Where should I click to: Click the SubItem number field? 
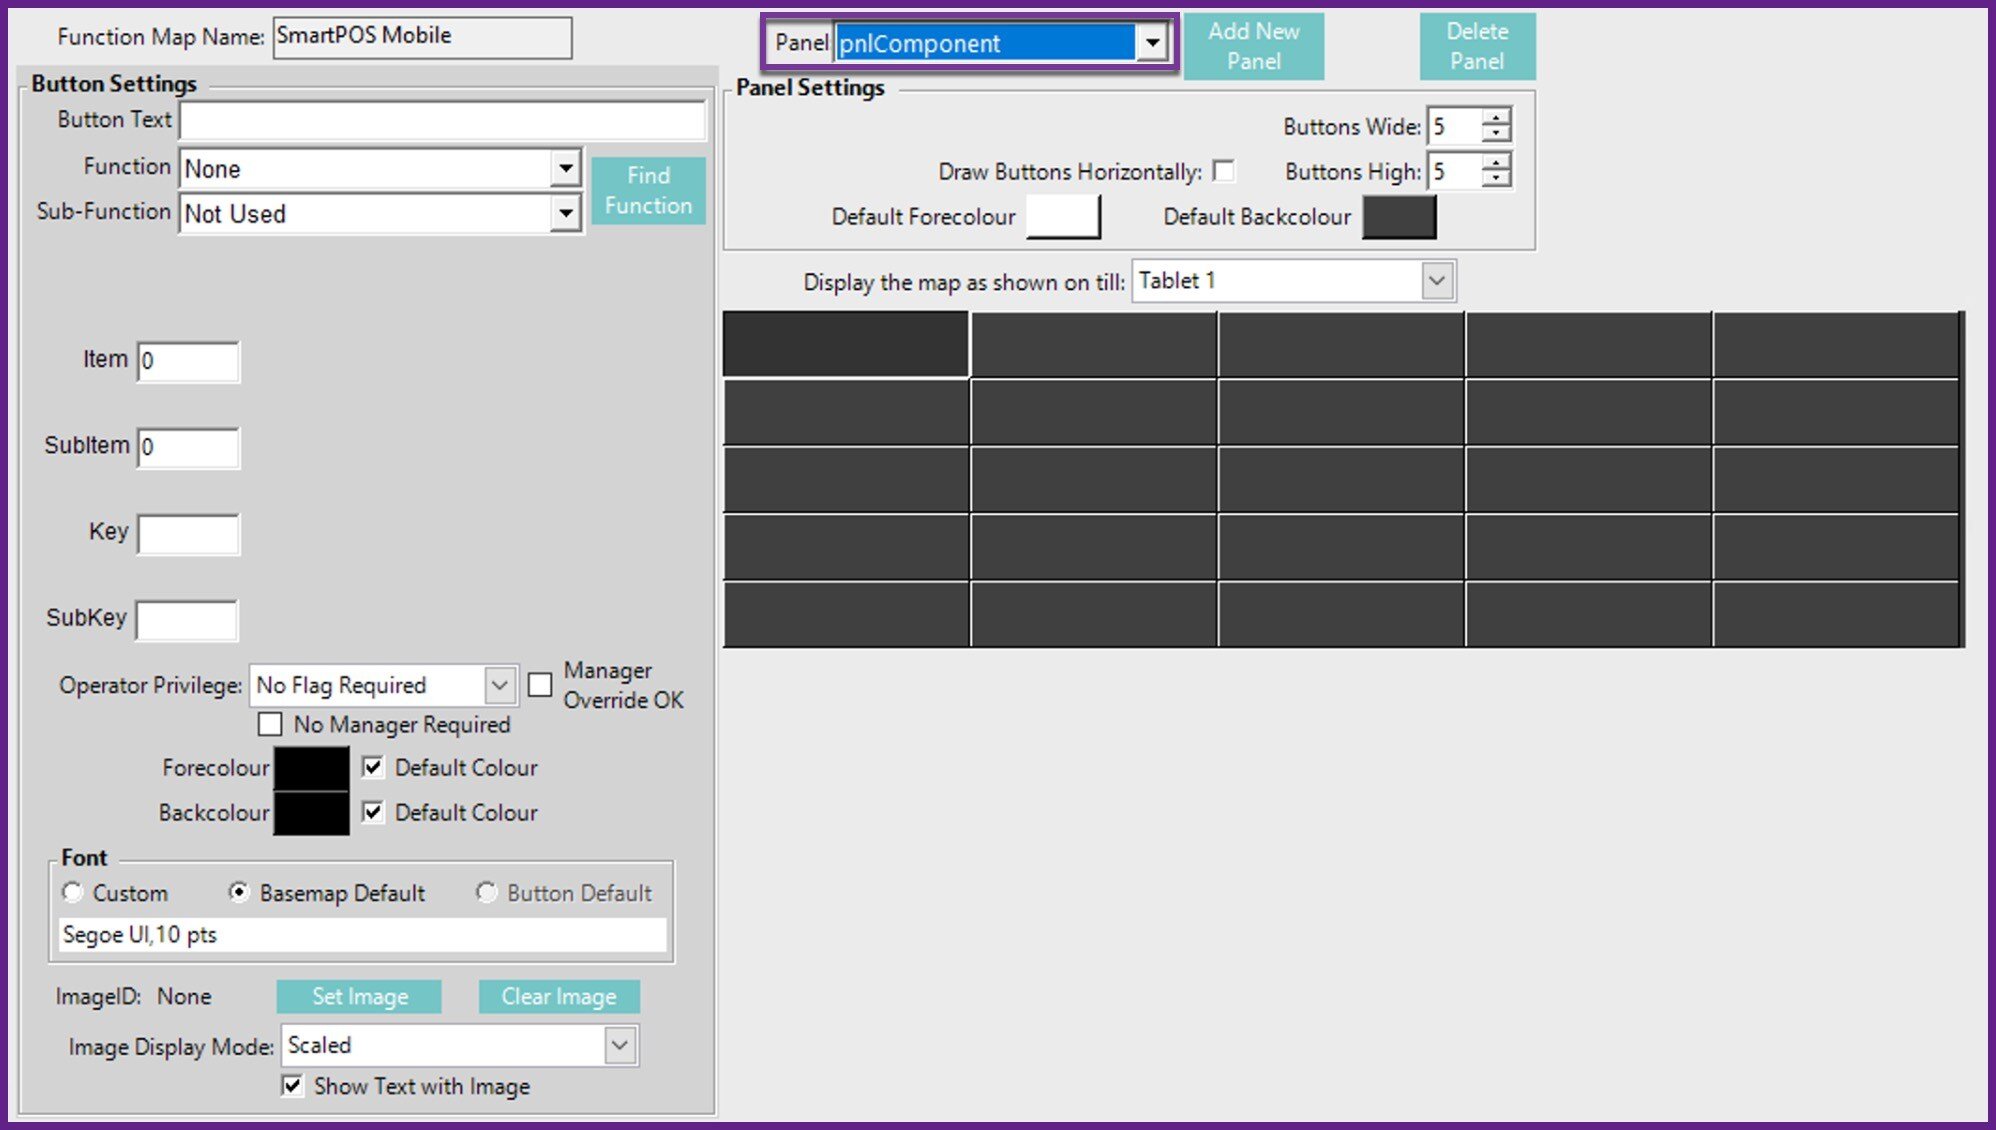[x=188, y=447]
